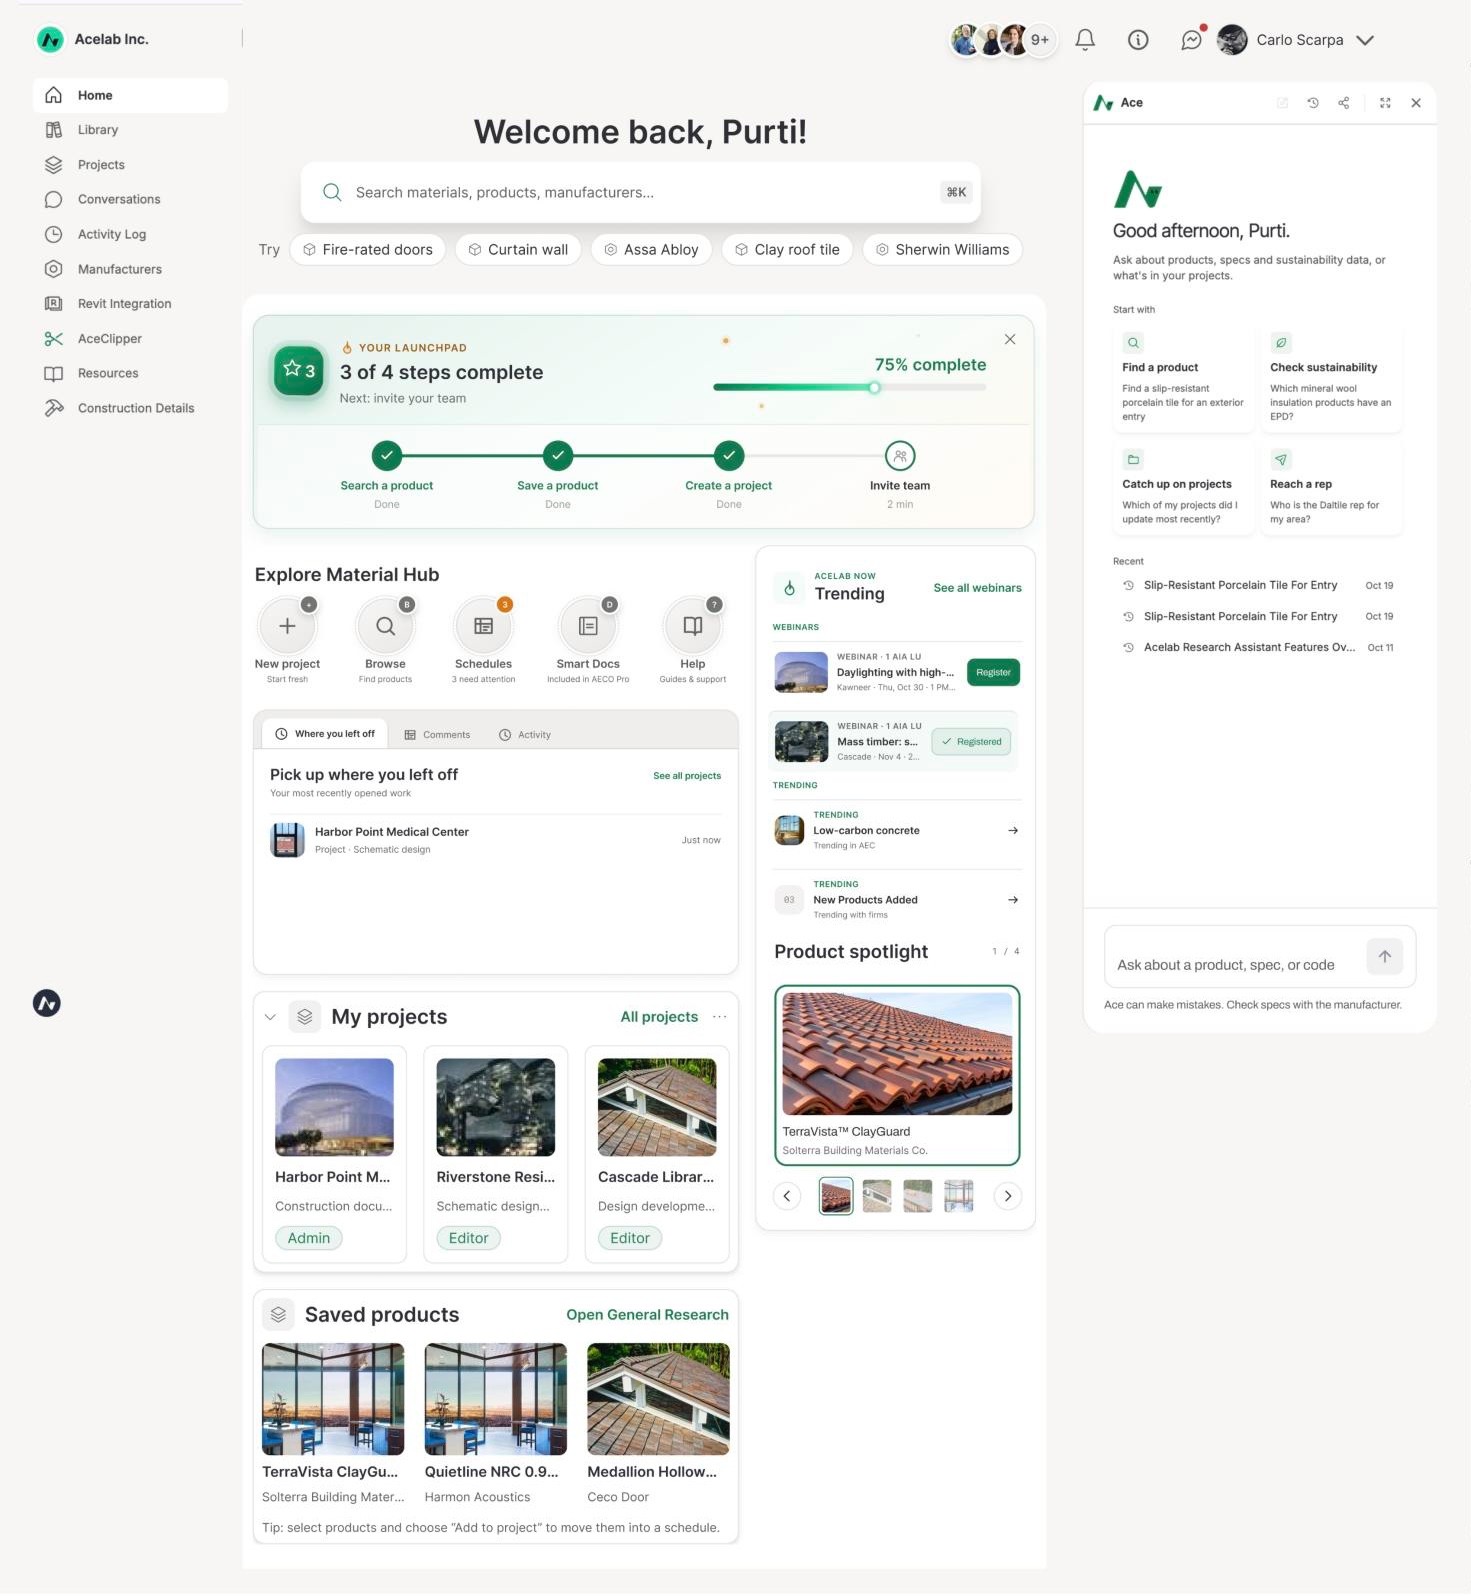Open Smart Docs in Material Hub
The height and width of the screenshot is (1596, 1471).
[x=588, y=626]
